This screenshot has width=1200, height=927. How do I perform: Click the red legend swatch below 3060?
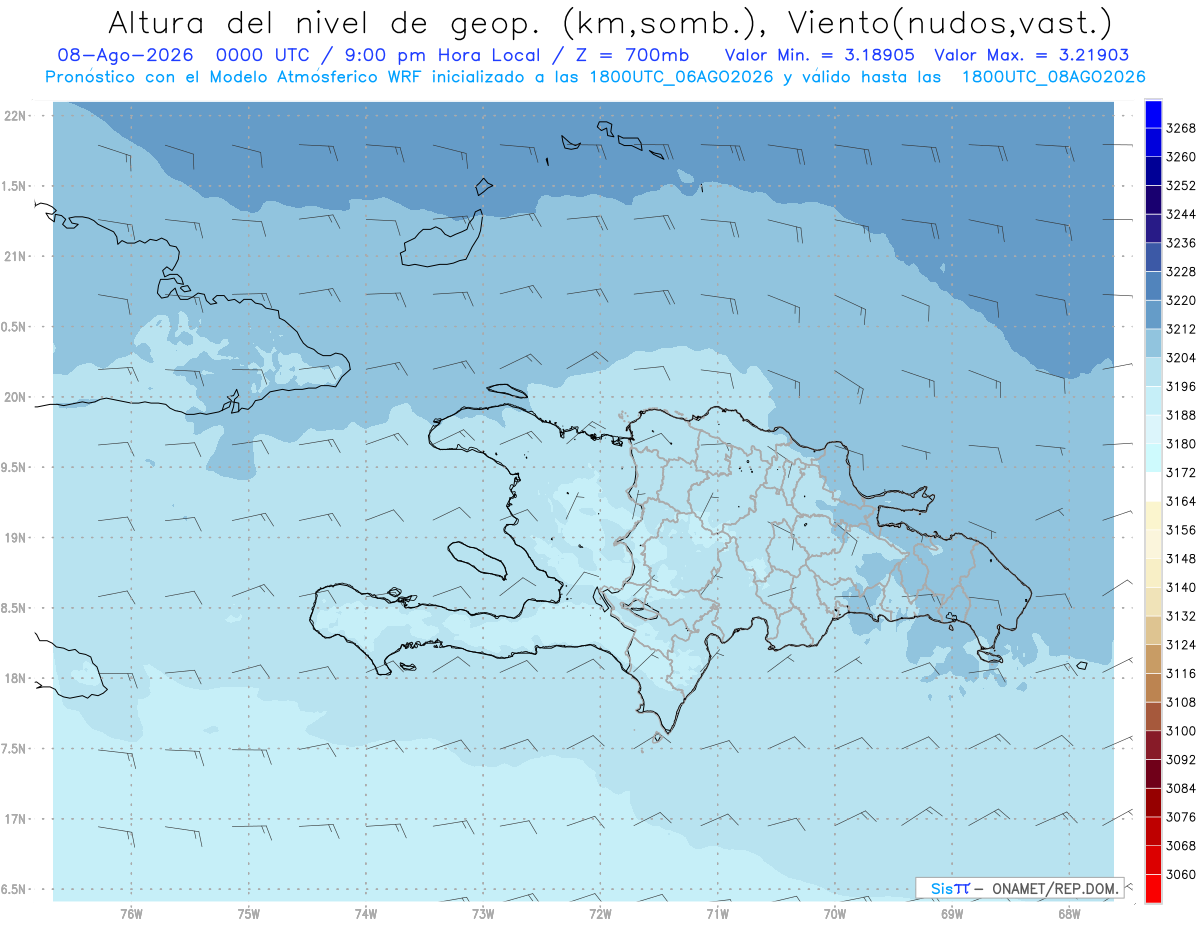1152,888
